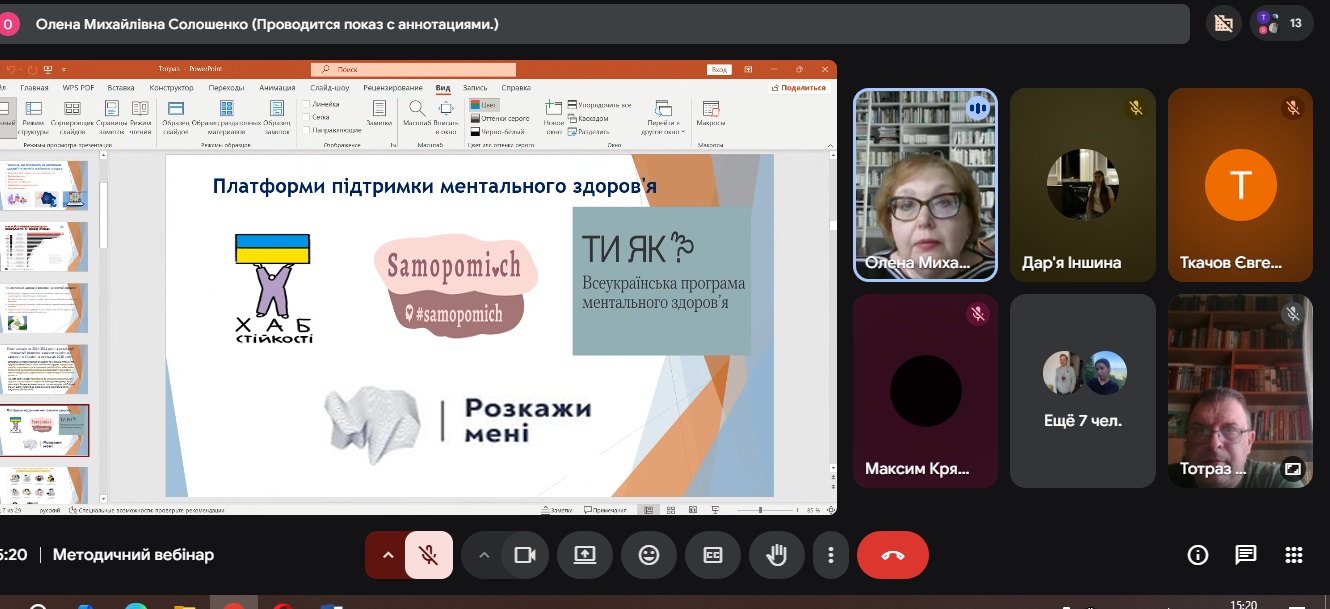Click the picture-in-picture icon on Тотраз tile

point(1293,468)
